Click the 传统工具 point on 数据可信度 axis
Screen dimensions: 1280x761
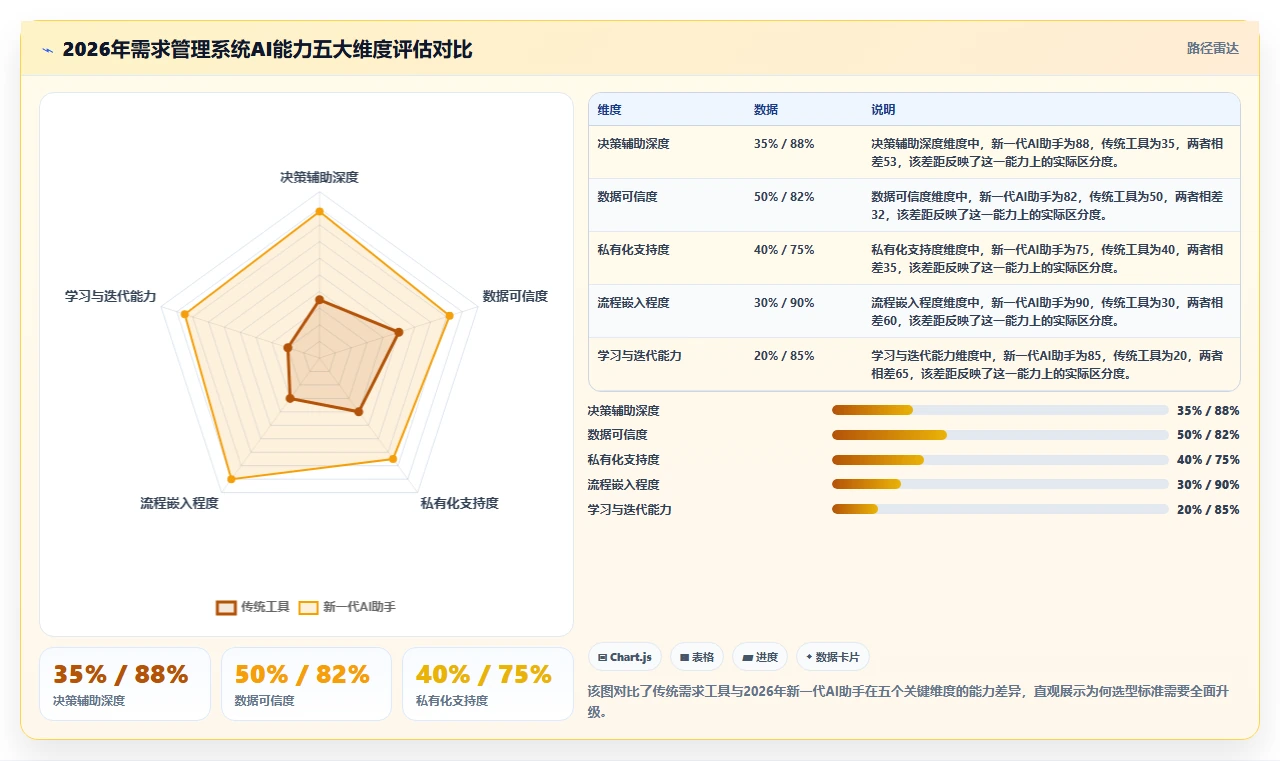[399, 332]
